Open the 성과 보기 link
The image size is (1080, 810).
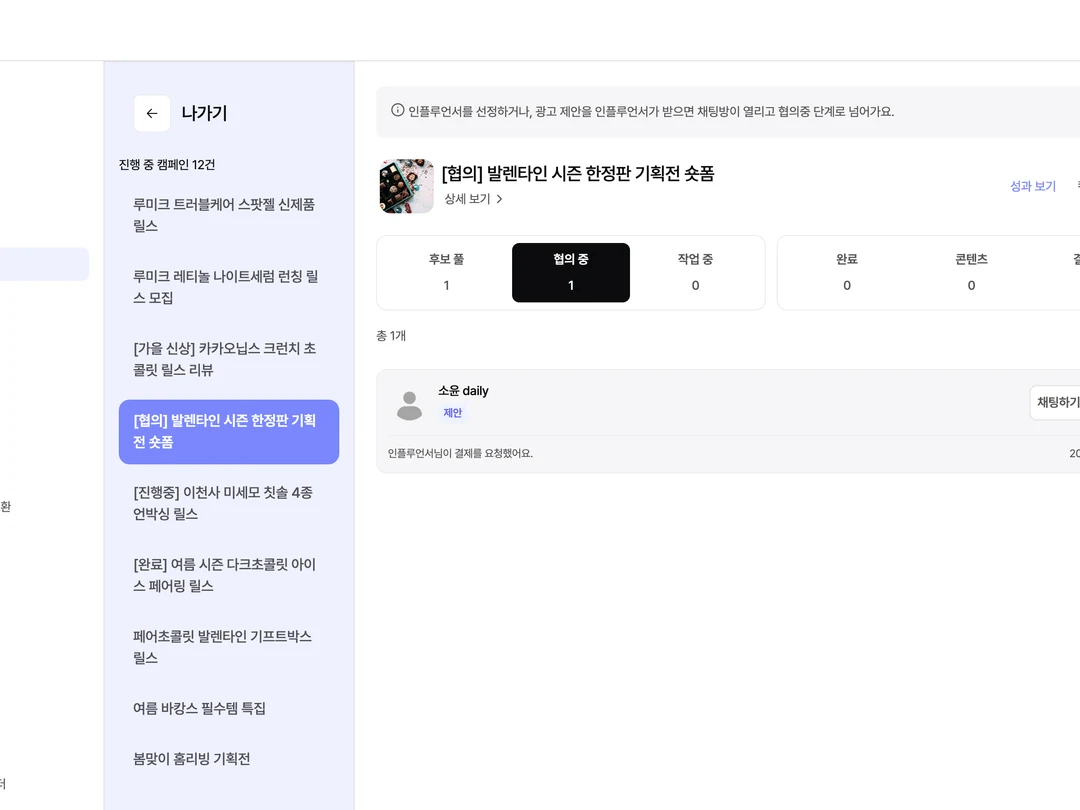[x=1032, y=186]
